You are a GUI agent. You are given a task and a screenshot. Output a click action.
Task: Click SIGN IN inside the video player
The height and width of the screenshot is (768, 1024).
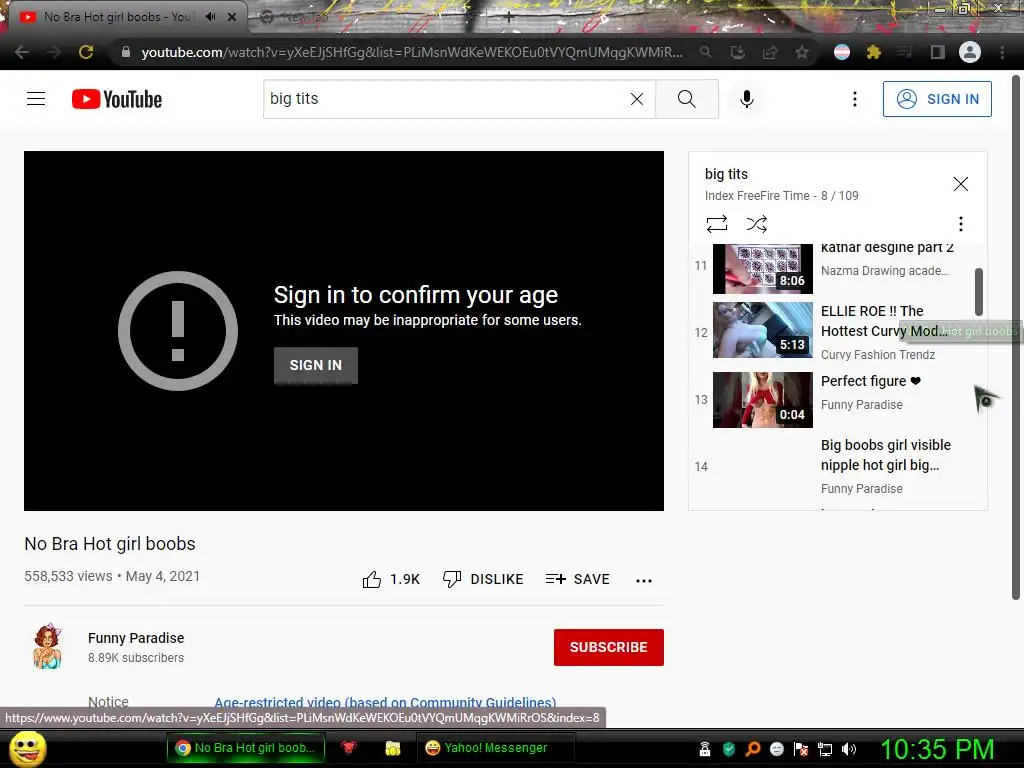point(315,365)
